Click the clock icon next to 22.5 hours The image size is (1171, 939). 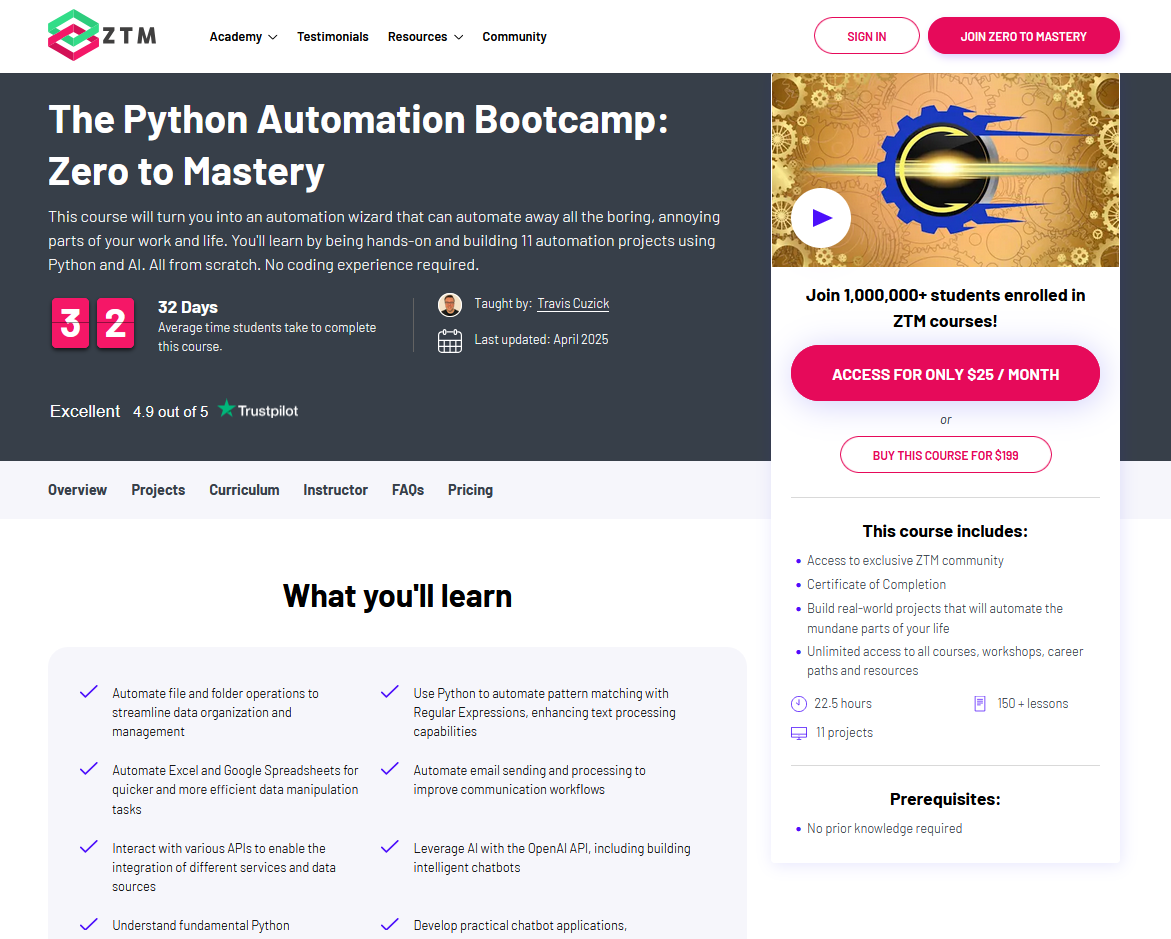tap(798, 704)
